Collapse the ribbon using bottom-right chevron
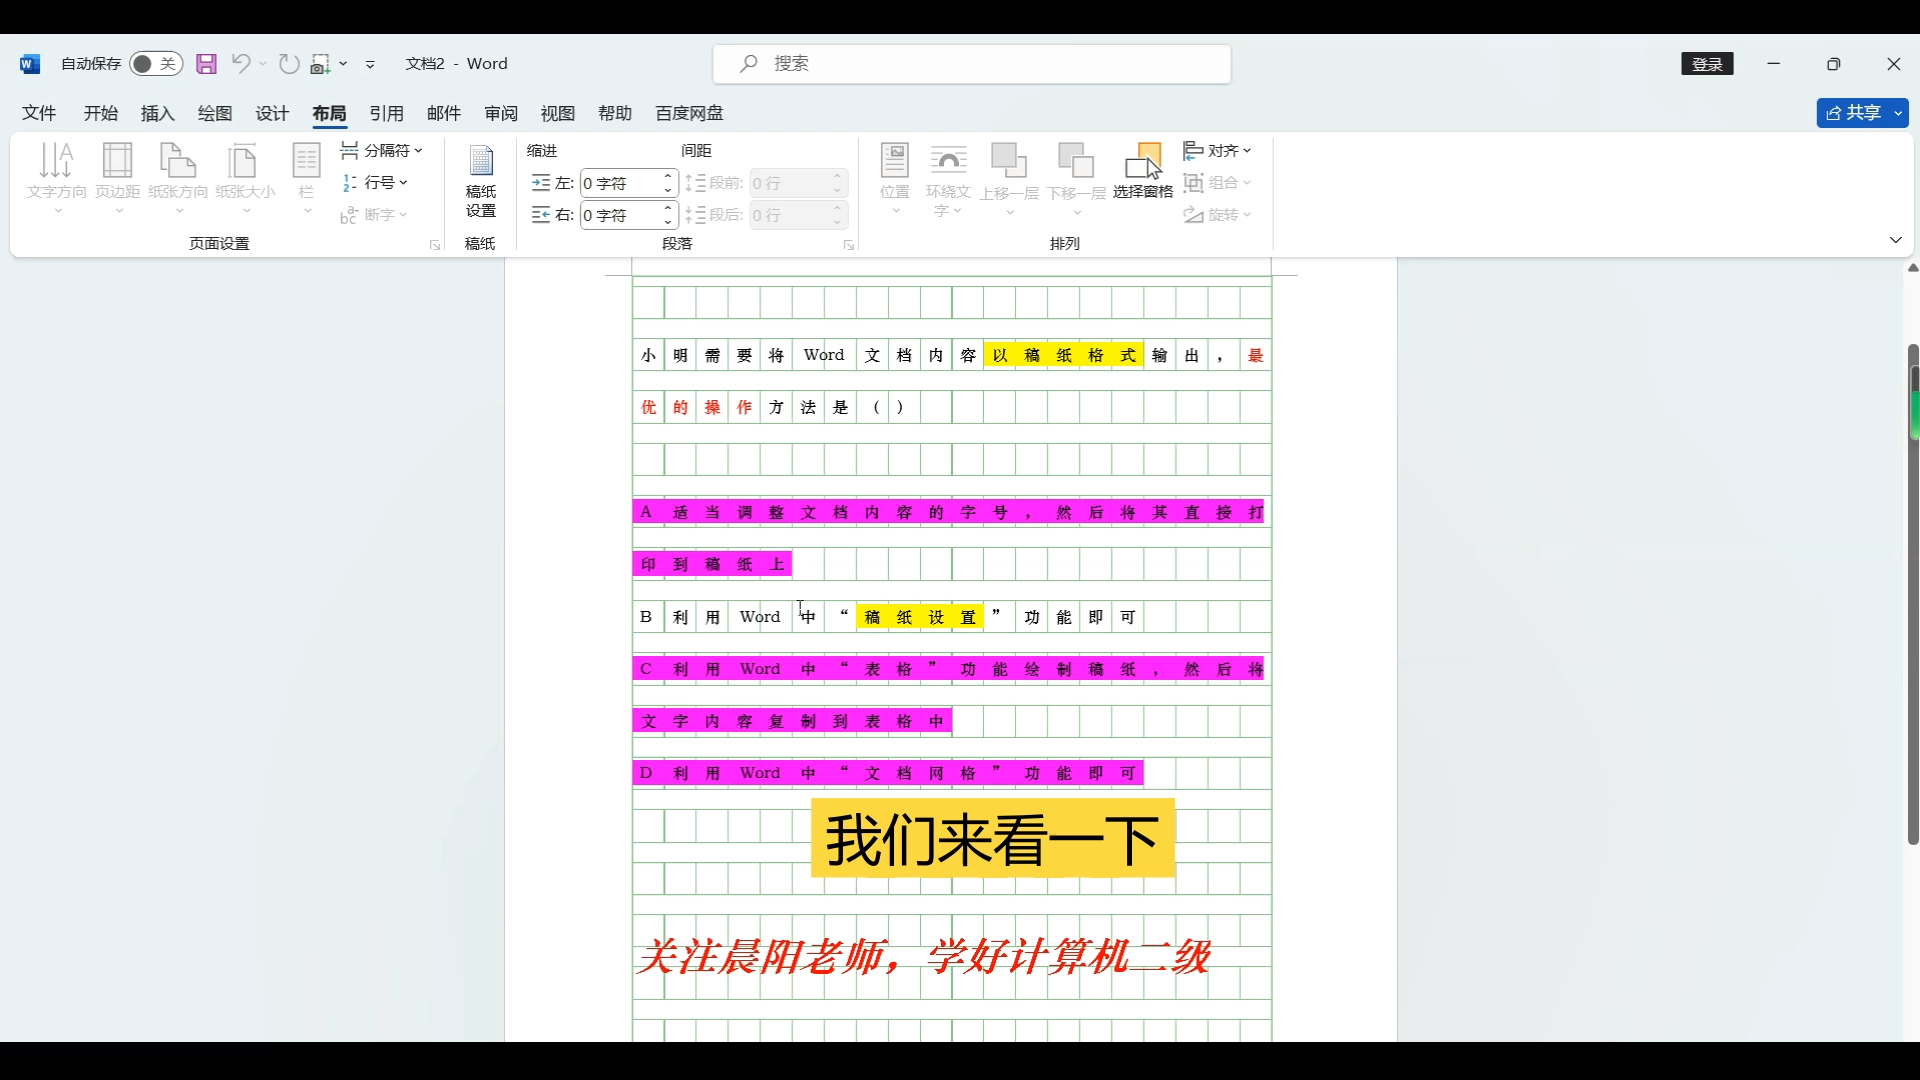Image resolution: width=1920 pixels, height=1080 pixels. click(x=1896, y=240)
